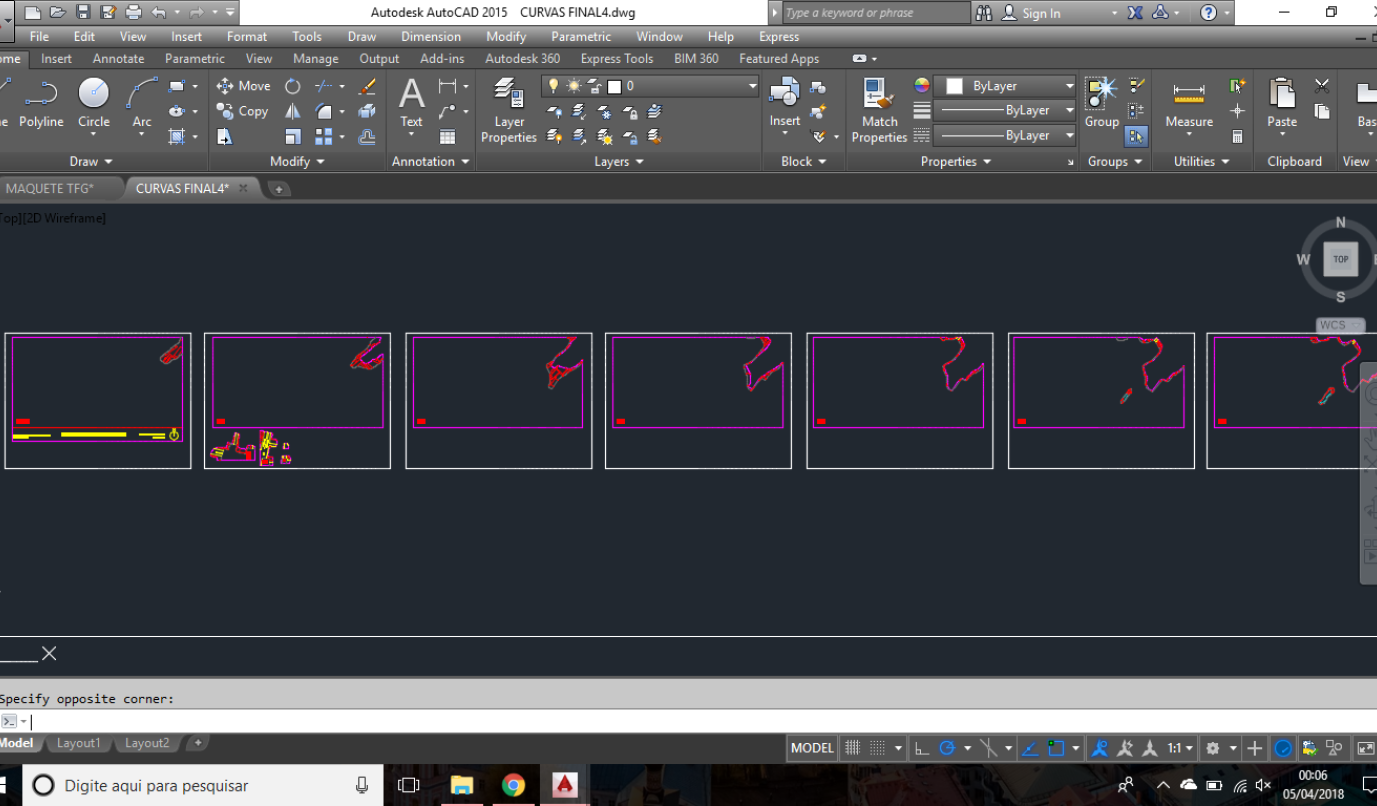Expand the Properties panel dropdown
Image resolution: width=1377 pixels, height=806 pixels.
point(956,161)
